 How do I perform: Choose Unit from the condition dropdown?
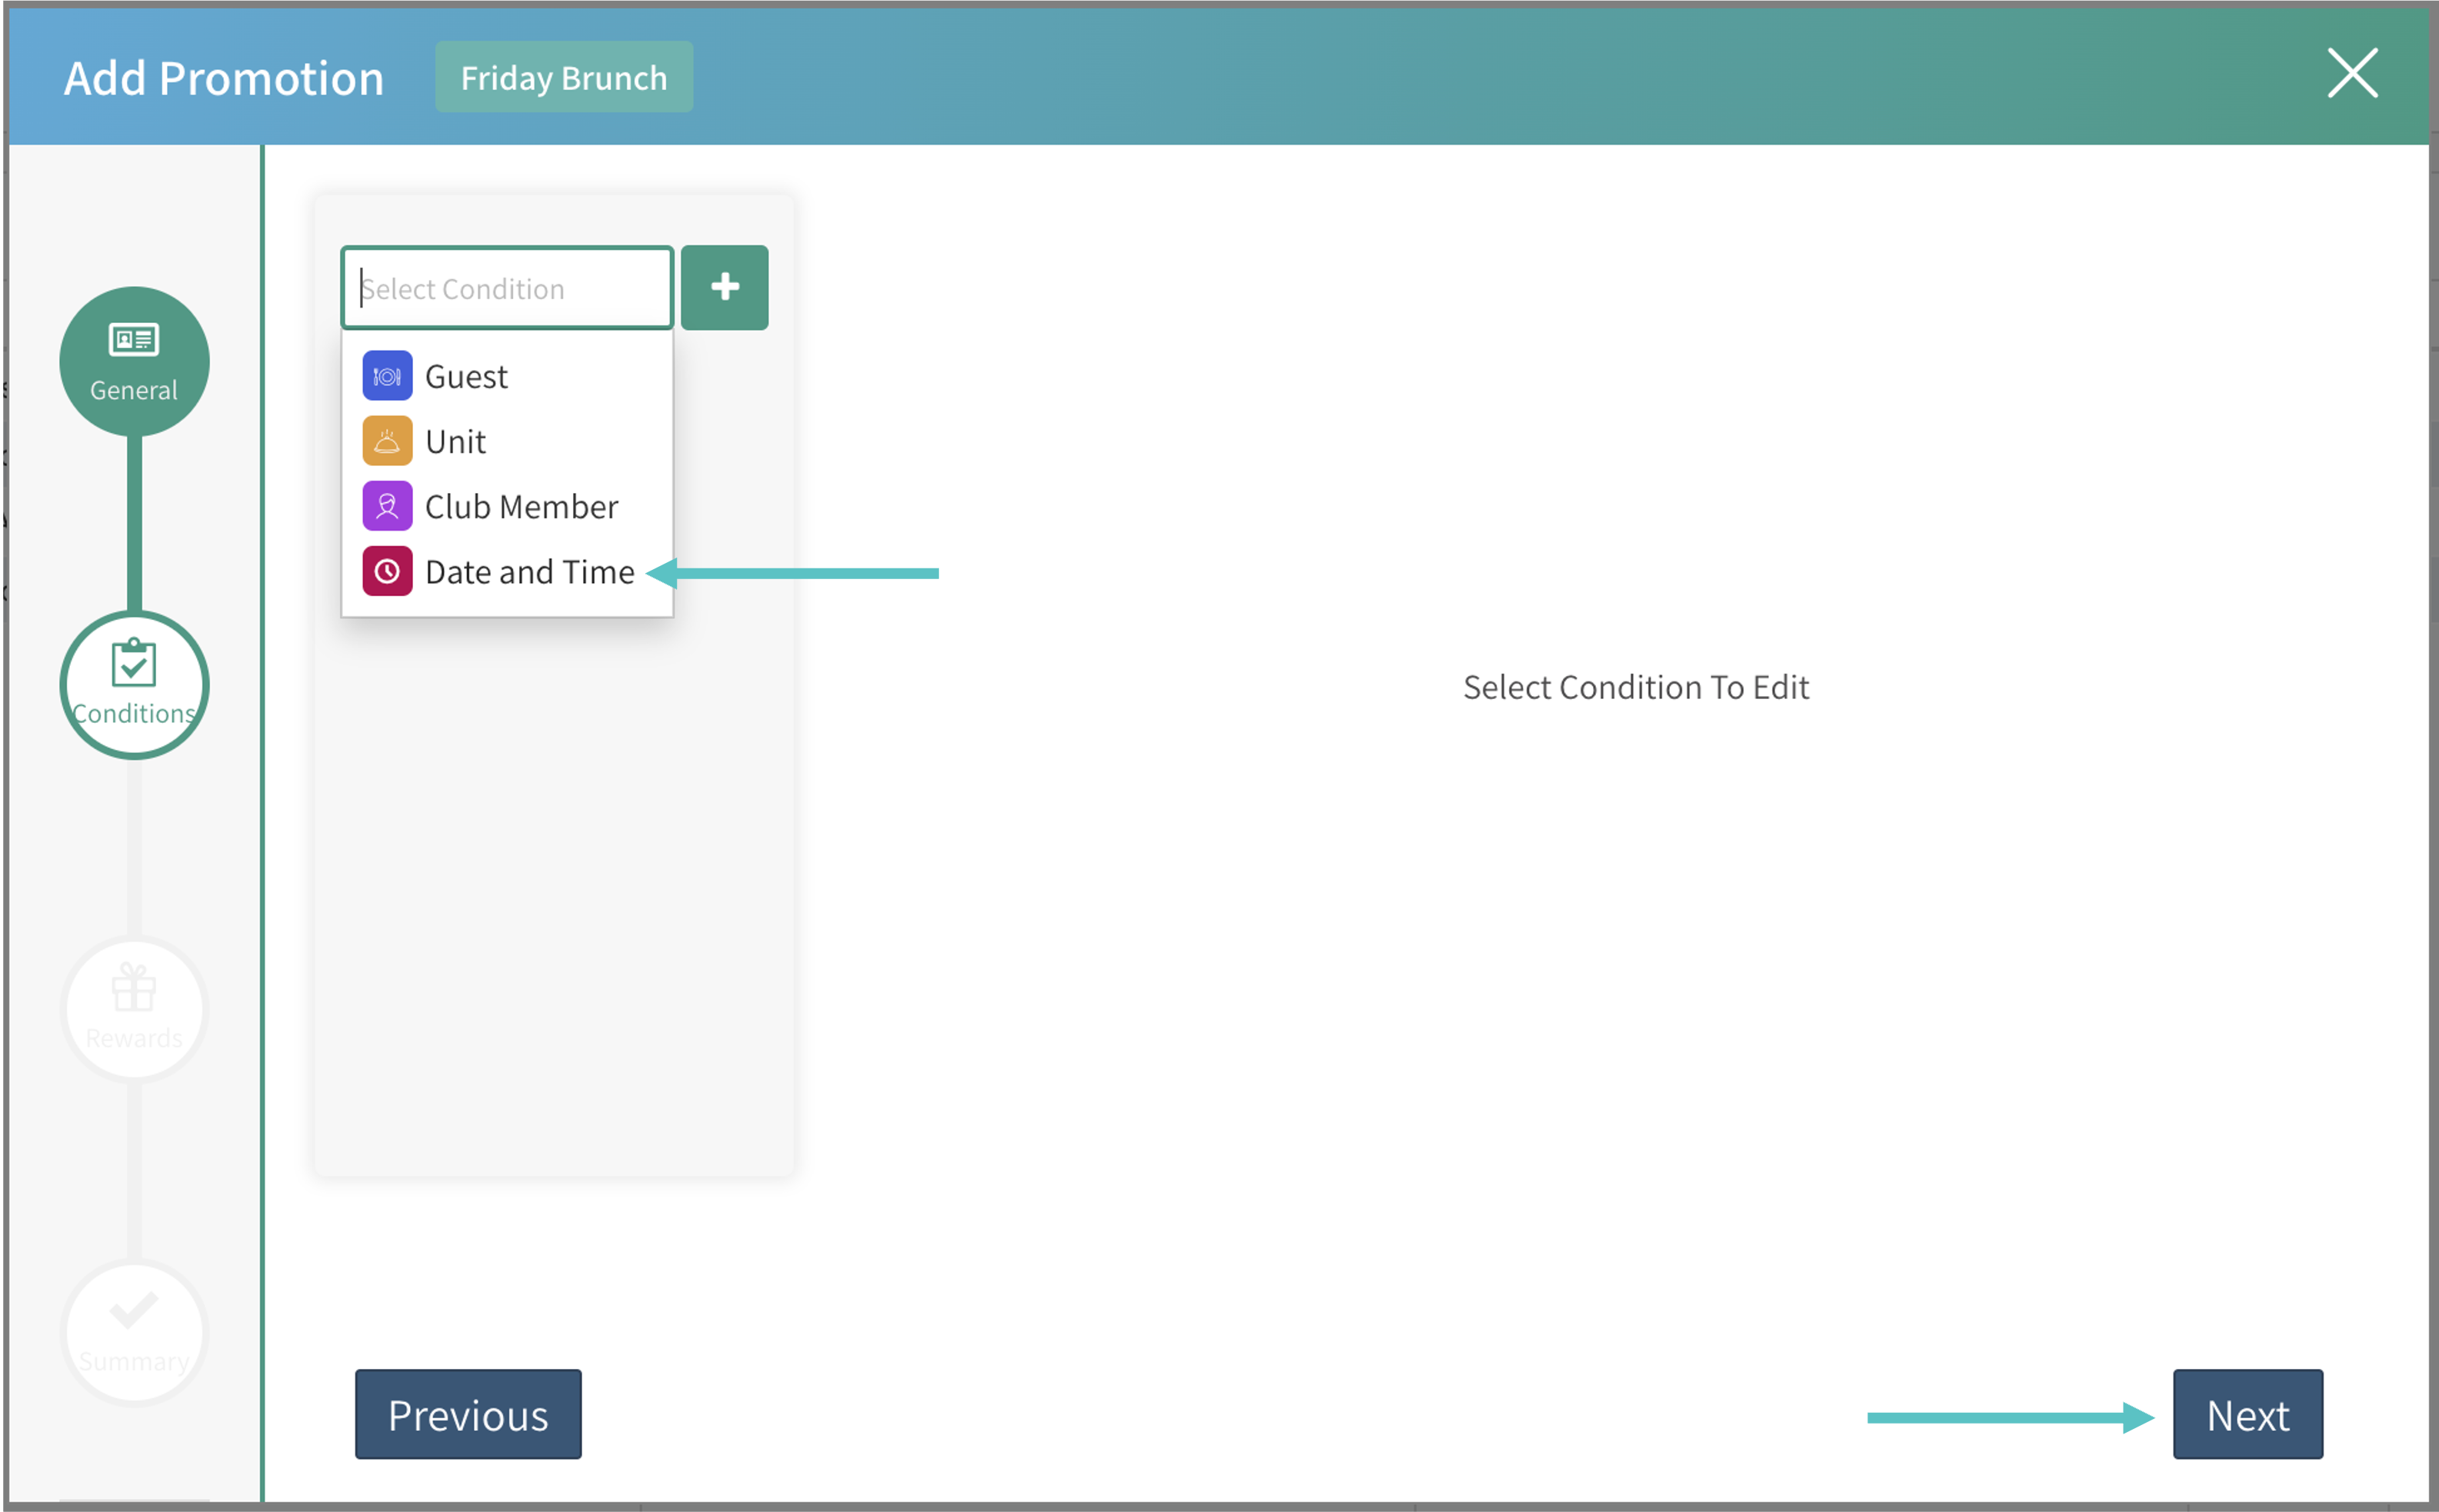(456, 442)
